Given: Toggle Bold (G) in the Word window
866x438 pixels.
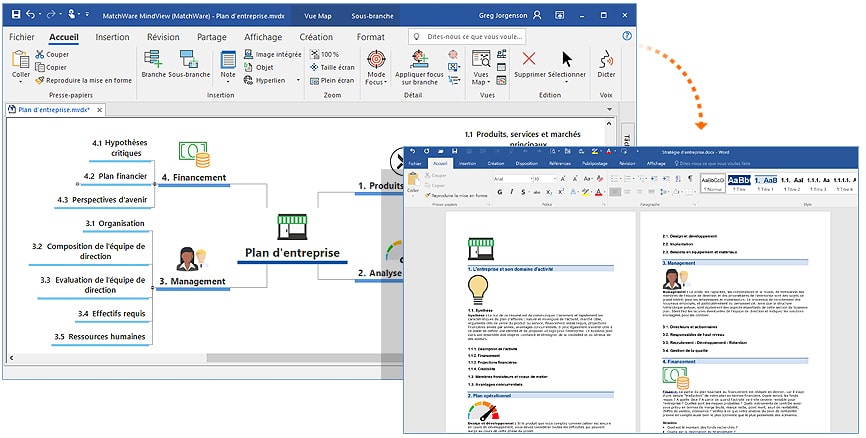Looking at the screenshot, I should coord(500,192).
